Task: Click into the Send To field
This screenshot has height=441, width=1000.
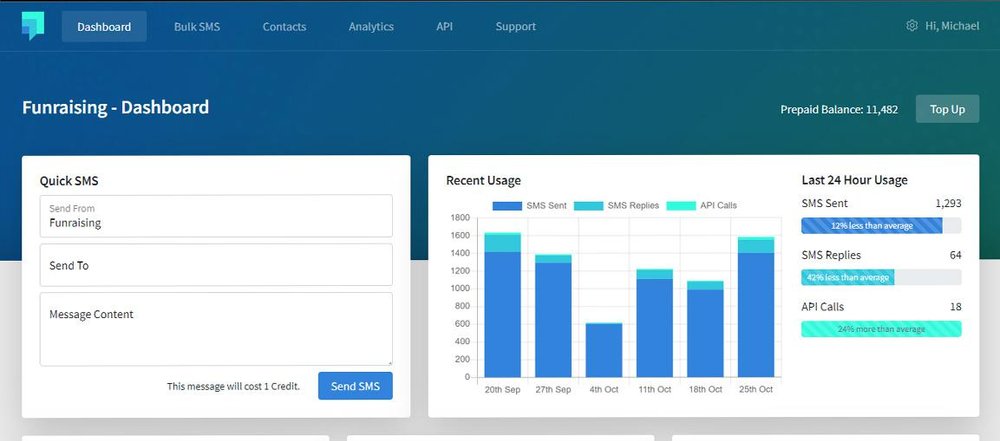Action: (x=216, y=265)
